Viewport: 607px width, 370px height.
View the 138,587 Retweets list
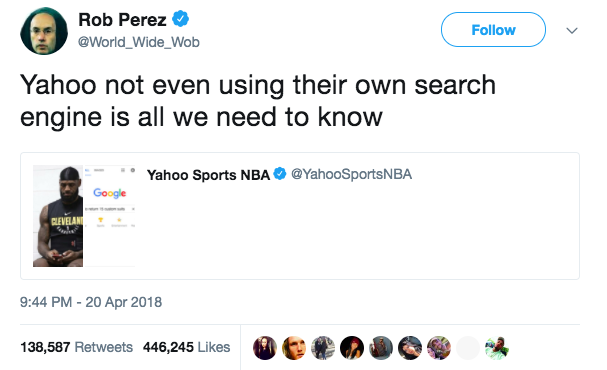[76, 347]
